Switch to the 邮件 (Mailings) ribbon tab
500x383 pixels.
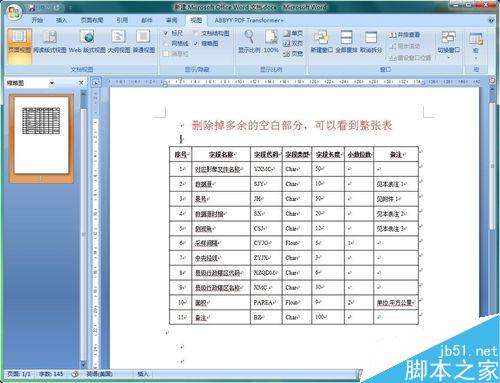147,20
